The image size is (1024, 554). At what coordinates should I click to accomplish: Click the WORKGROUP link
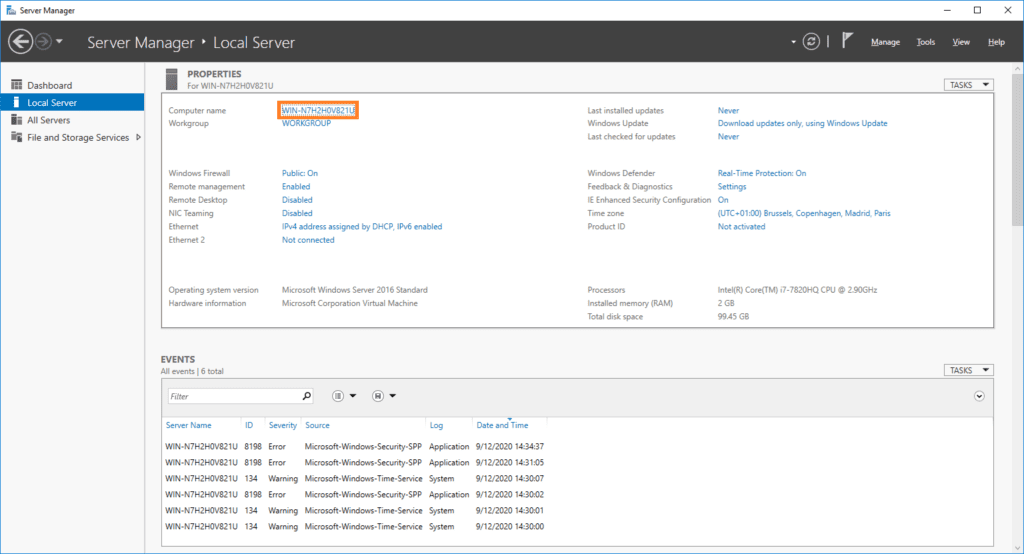pos(306,123)
